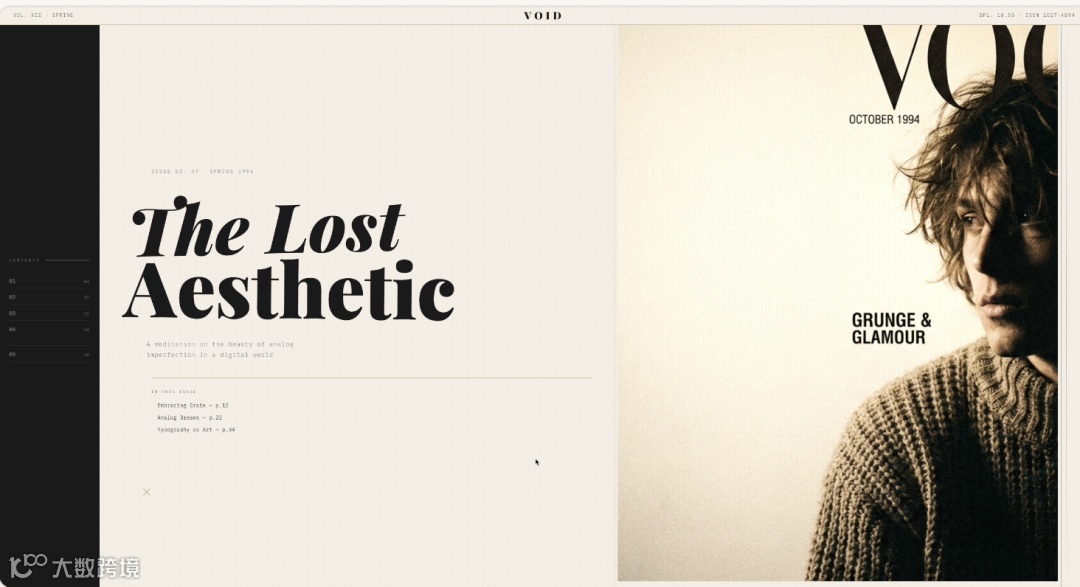The width and height of the screenshot is (1080, 587).
Task: Click the small X close icon
Action: tap(146, 492)
